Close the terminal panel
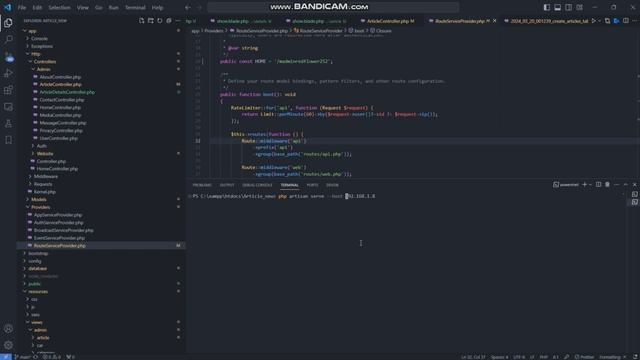This screenshot has width=640, height=360. [635, 185]
